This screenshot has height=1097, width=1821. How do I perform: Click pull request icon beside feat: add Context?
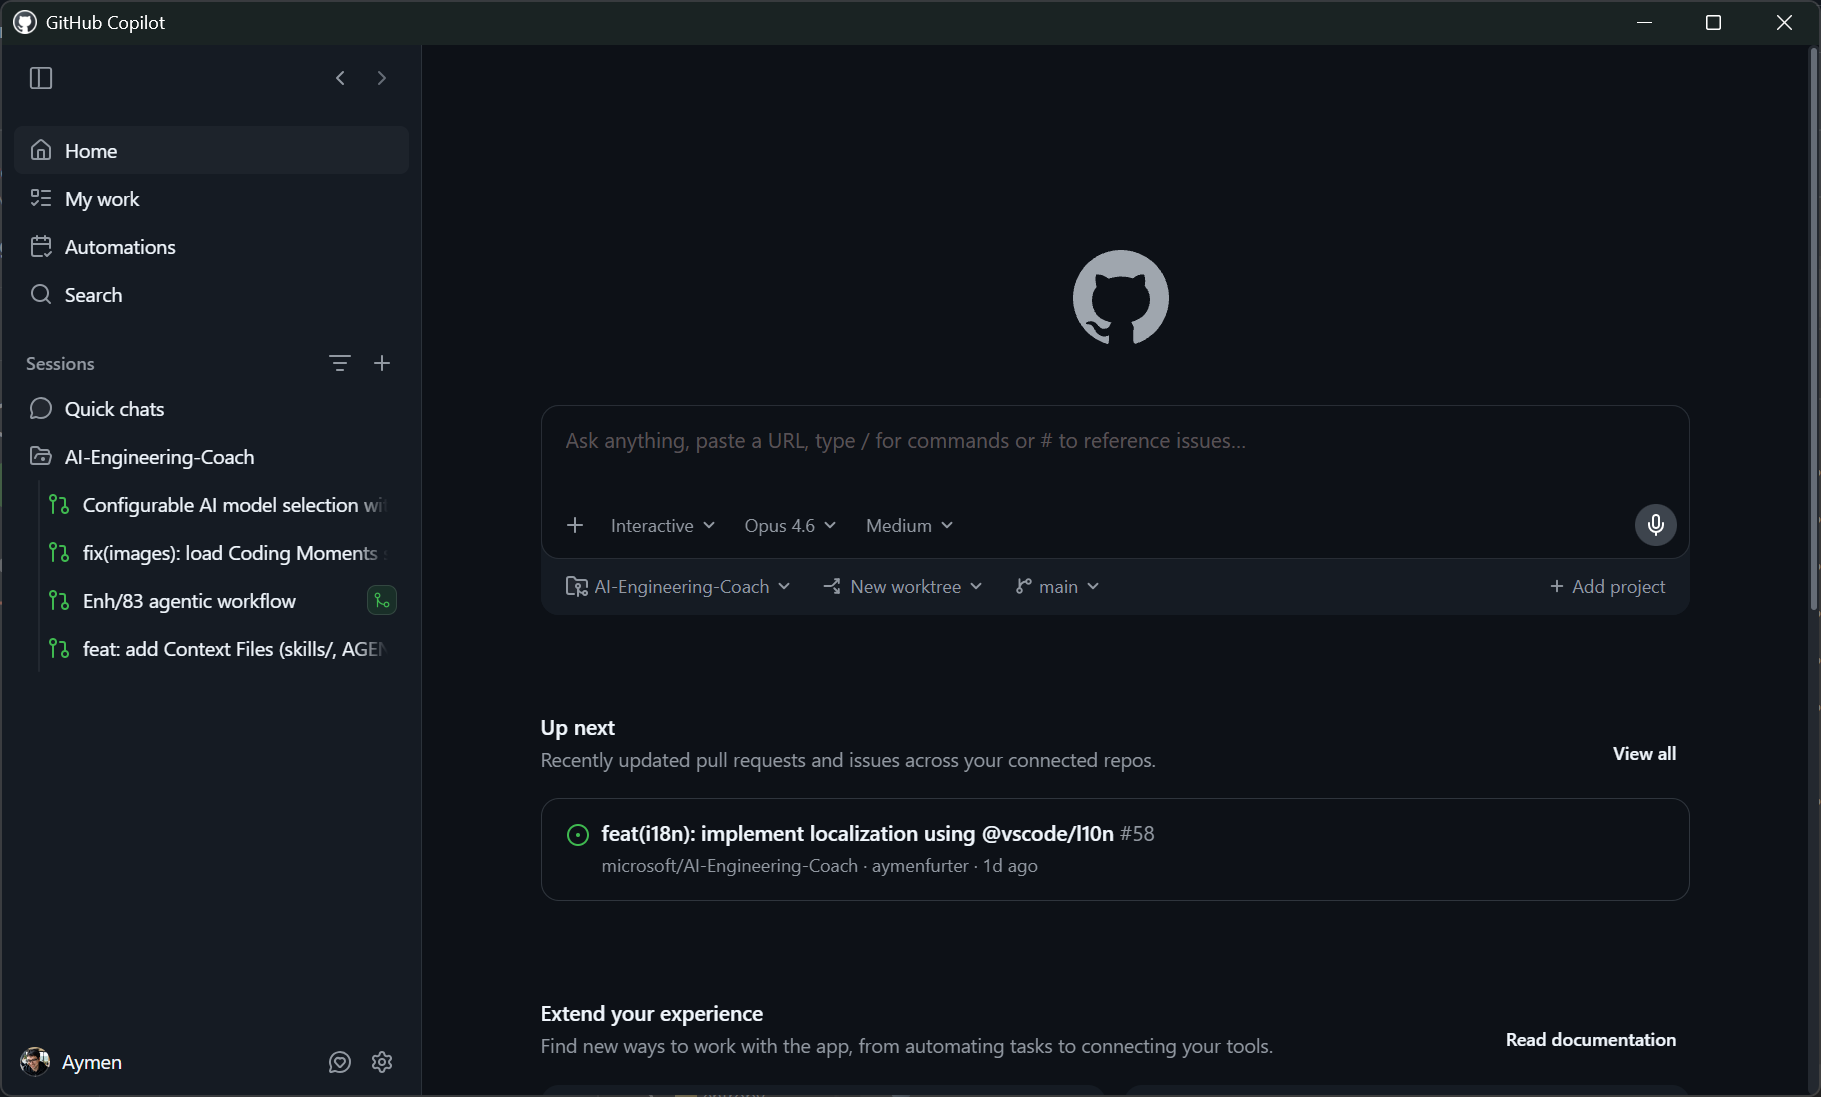click(59, 649)
